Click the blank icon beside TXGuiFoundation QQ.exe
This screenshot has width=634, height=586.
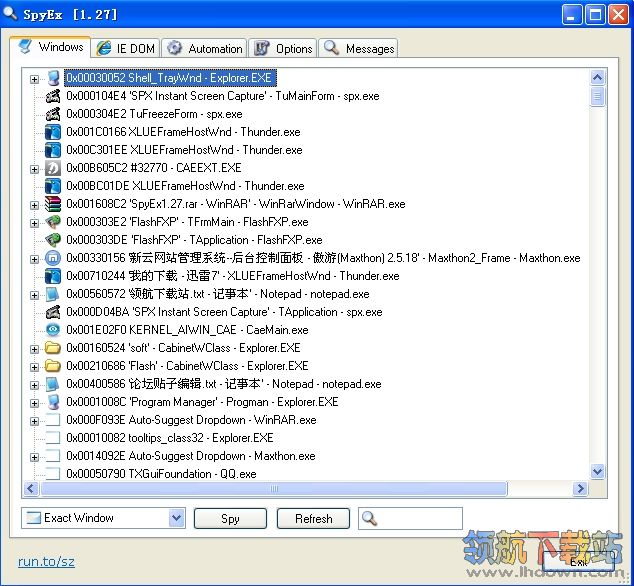coord(53,474)
